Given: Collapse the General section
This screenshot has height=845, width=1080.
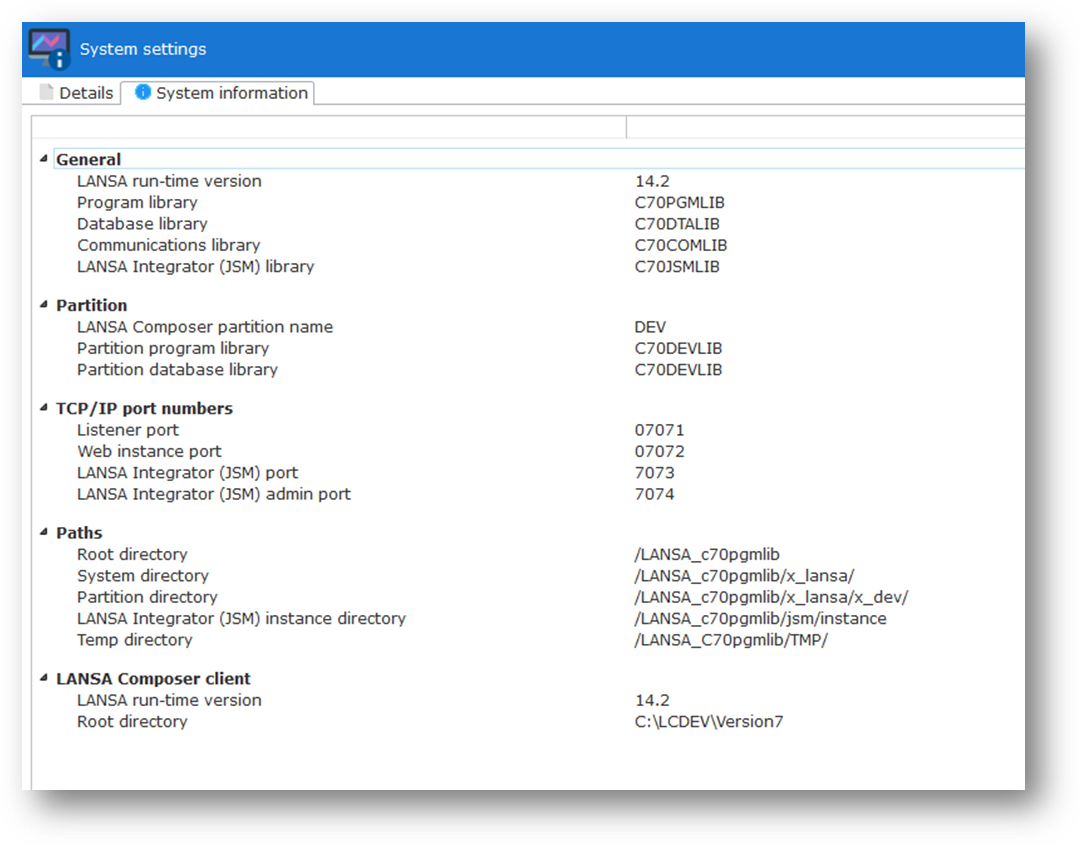Looking at the screenshot, I should [x=43, y=159].
